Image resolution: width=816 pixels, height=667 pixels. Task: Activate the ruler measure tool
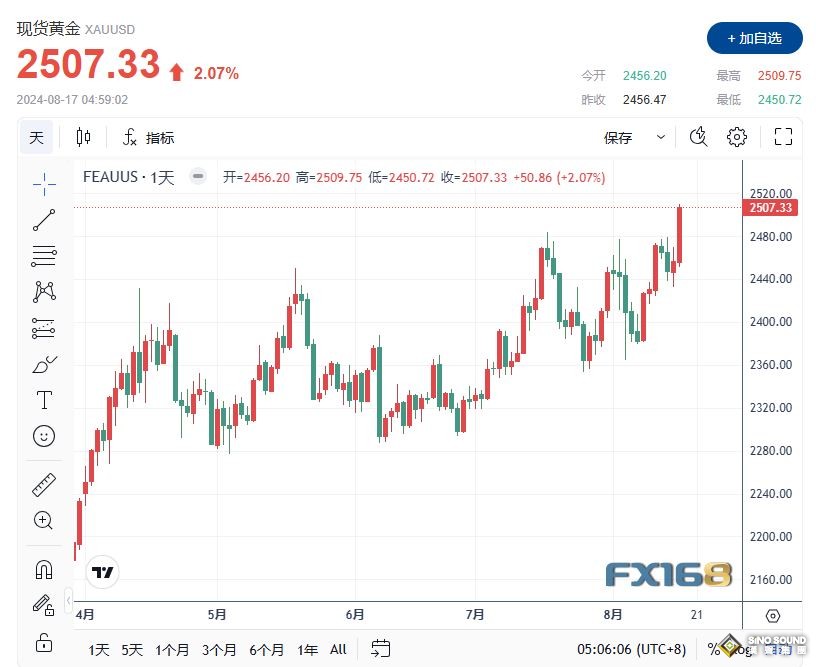44,484
